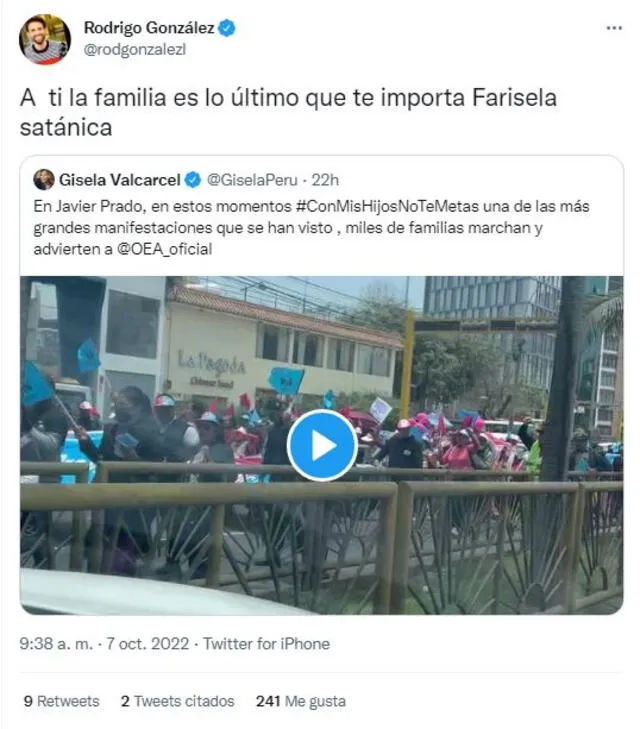The image size is (640, 729).
Task: Play the embedded march video
Action: tap(322, 445)
